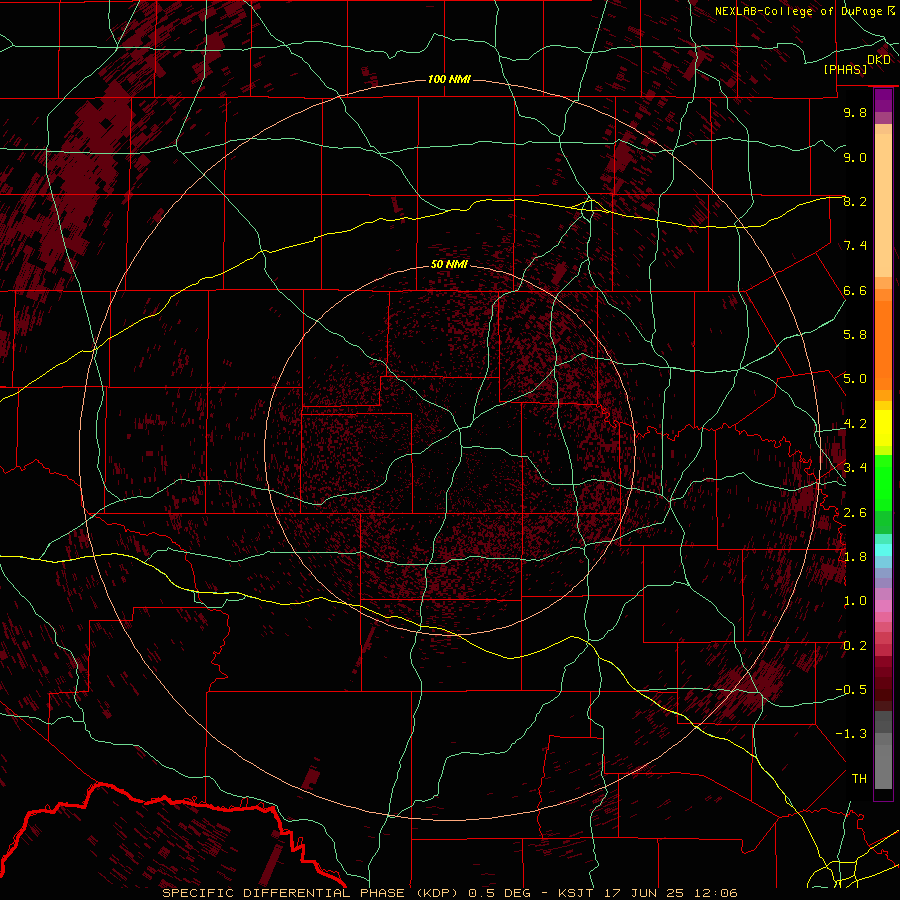Viewport: 900px width, 900px height.
Task: Click the yellow segment of the color bar
Action: tap(883, 428)
